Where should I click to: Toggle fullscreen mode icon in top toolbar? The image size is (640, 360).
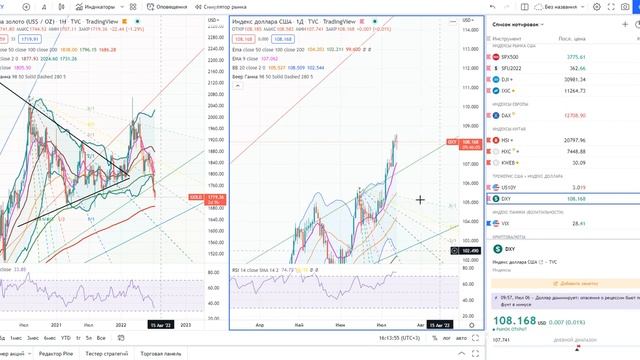(x=611, y=7)
